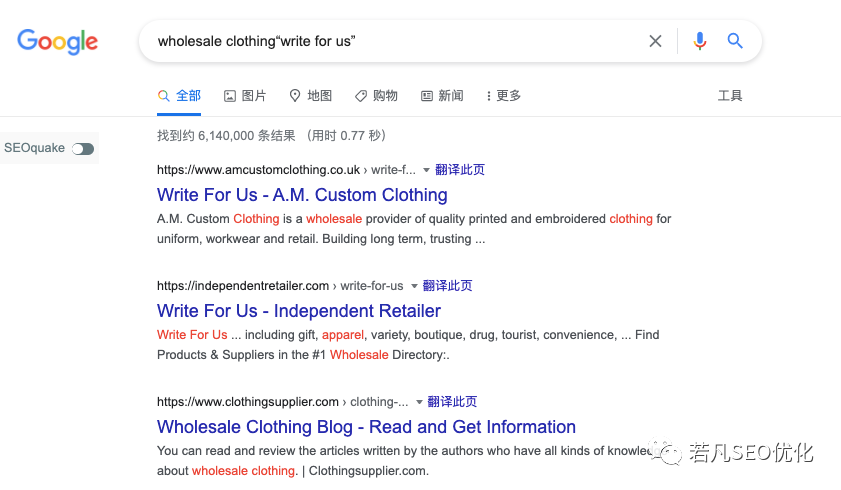Click 翻译此页 for independentretailer result
The height and width of the screenshot is (490, 841).
point(447,286)
